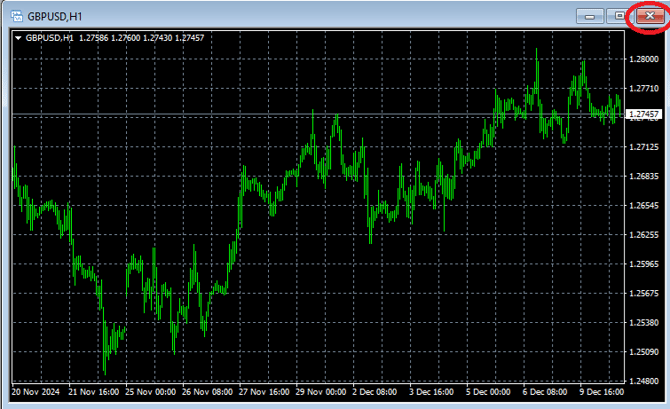Select the current price tag 1.27457
Image resolution: width=670 pixels, height=409 pixels.
coord(646,115)
